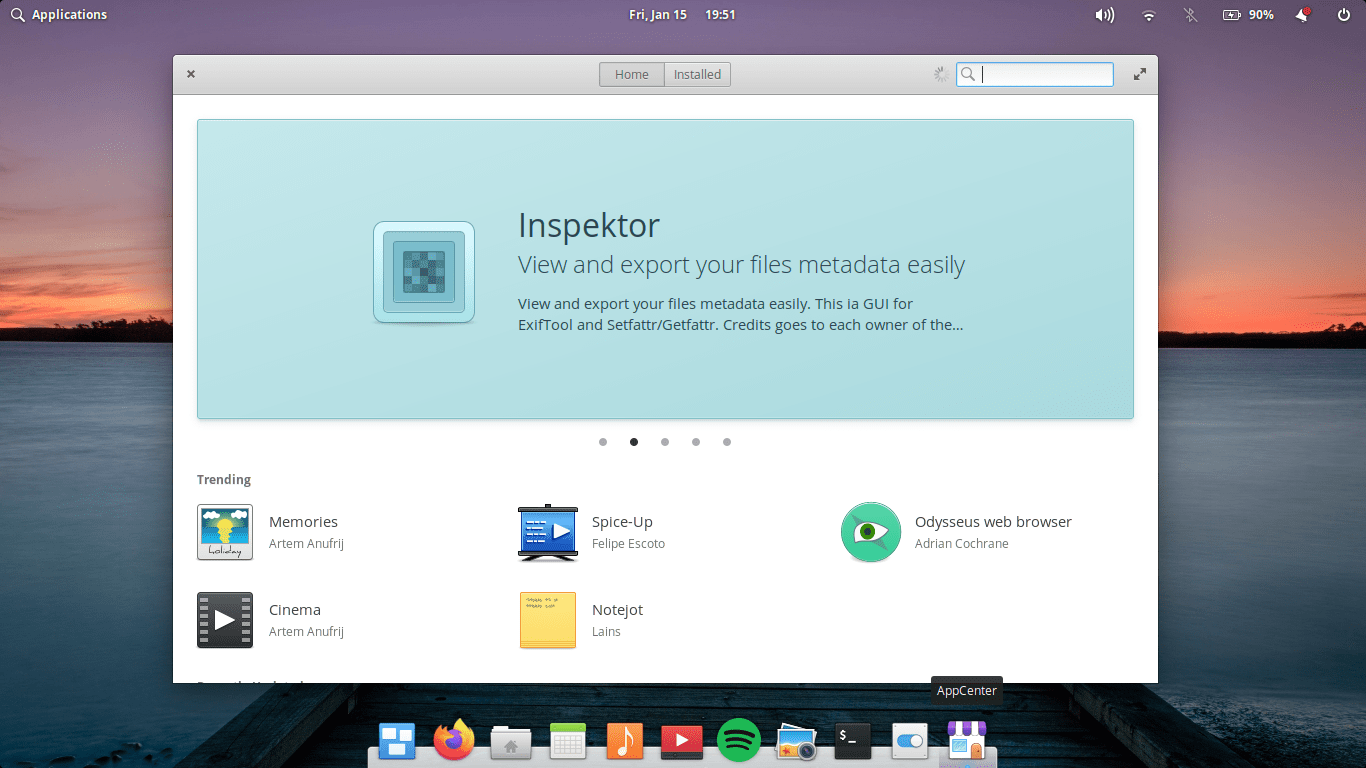Open System Settings from the dock
This screenshot has width=1366, height=768.
(910, 741)
